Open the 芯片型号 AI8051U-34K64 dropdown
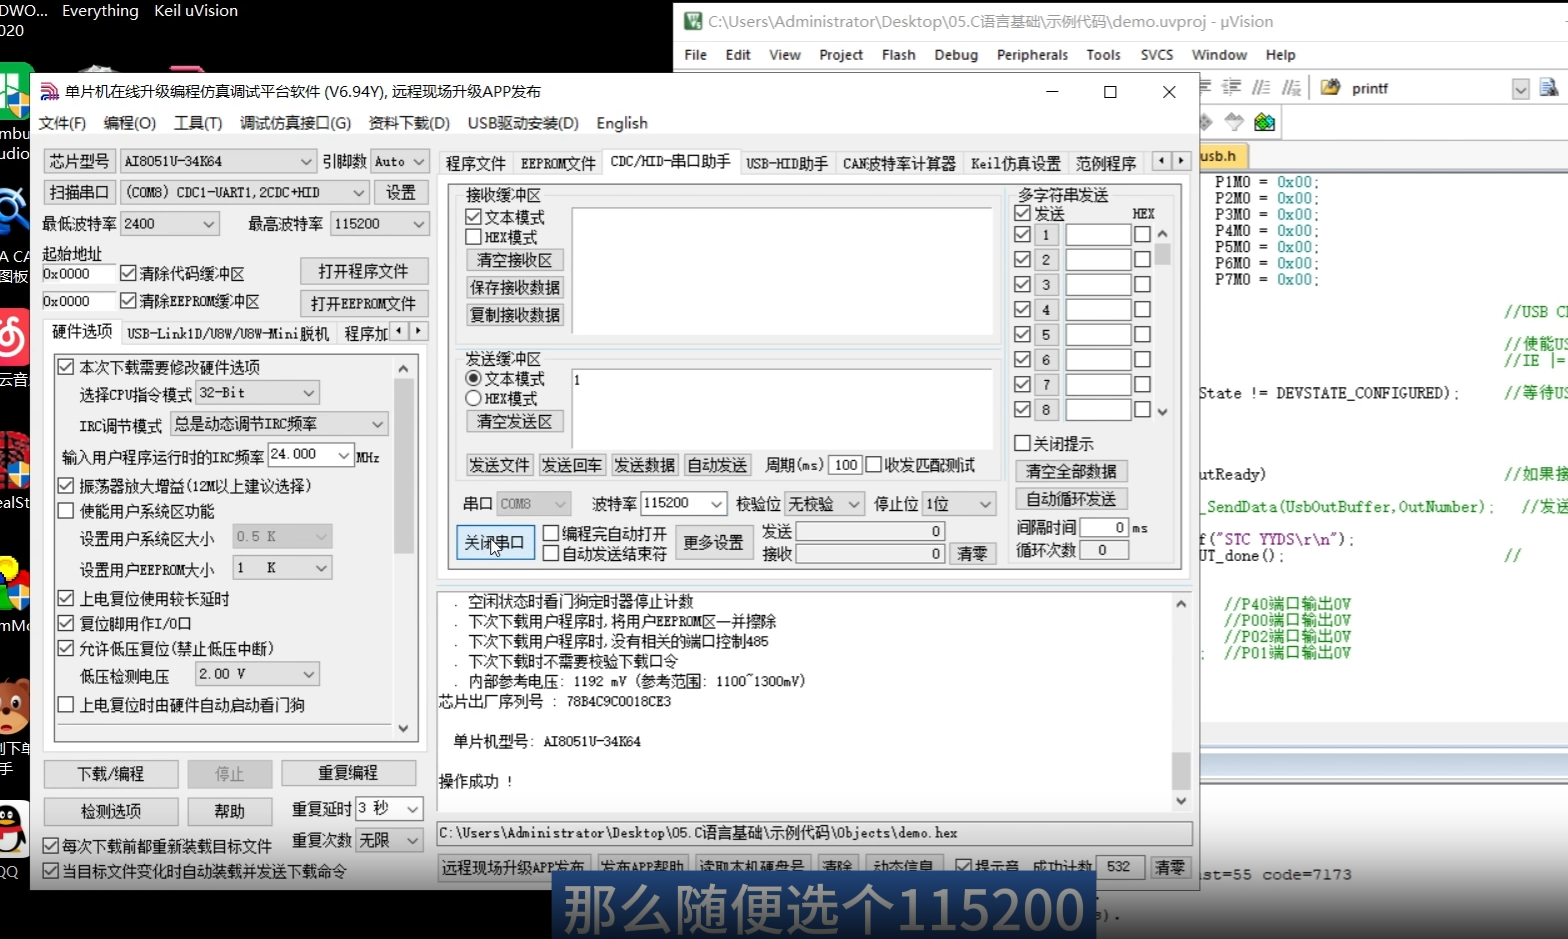Image resolution: width=1568 pixels, height=939 pixels. (219, 161)
